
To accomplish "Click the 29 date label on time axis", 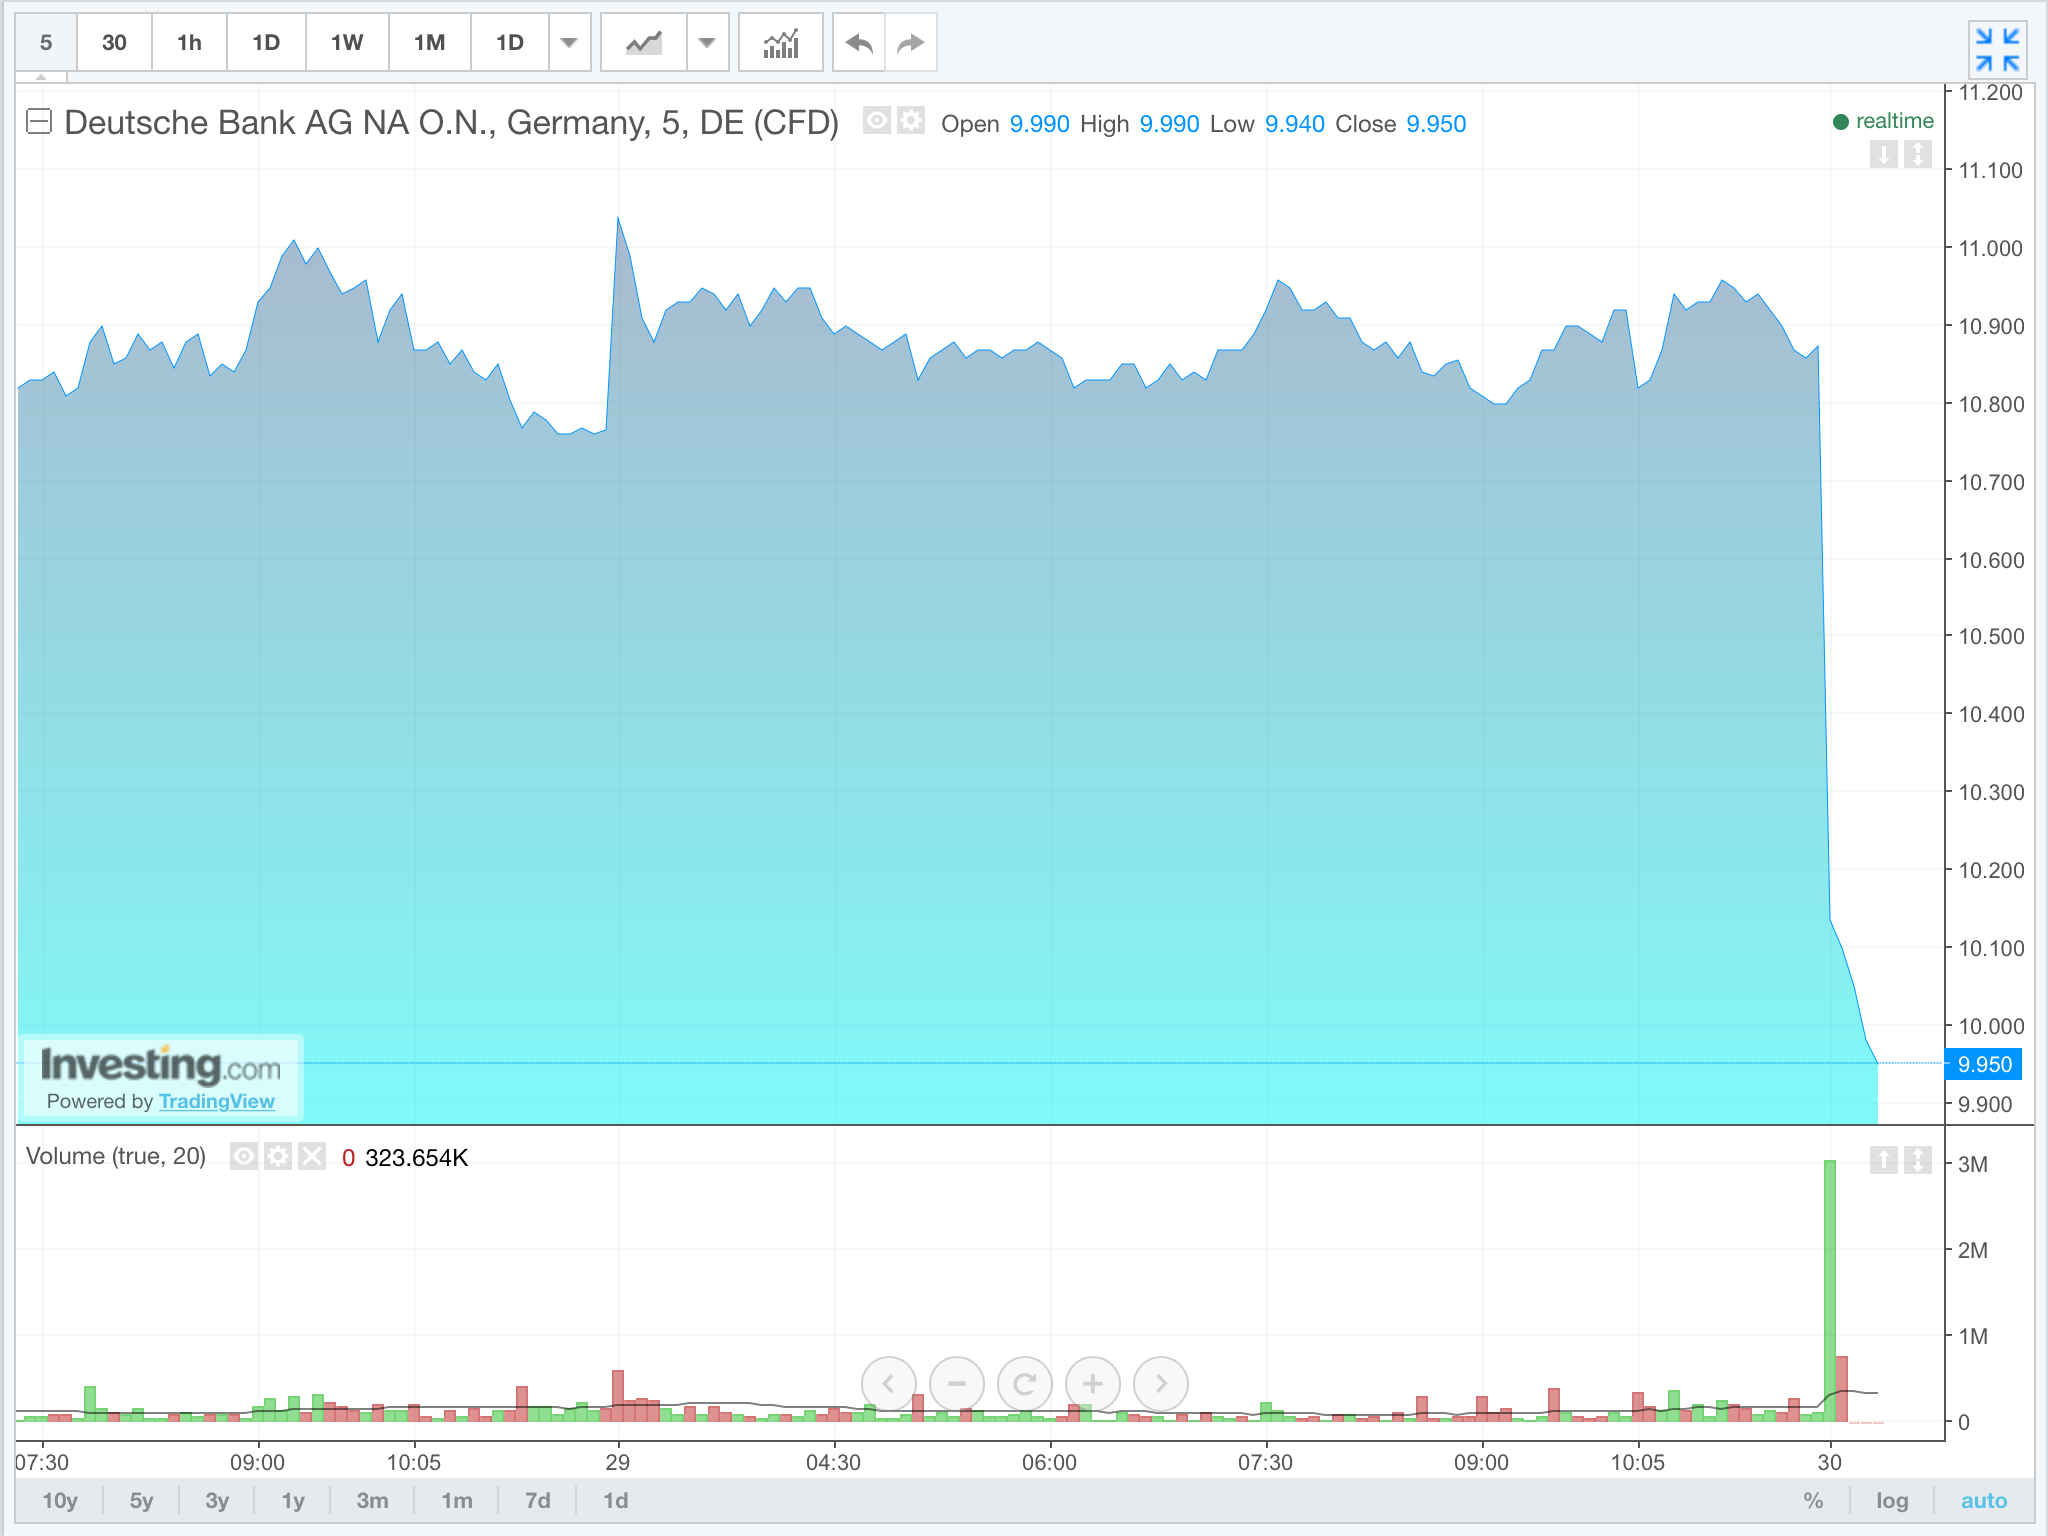I will click(x=618, y=1462).
